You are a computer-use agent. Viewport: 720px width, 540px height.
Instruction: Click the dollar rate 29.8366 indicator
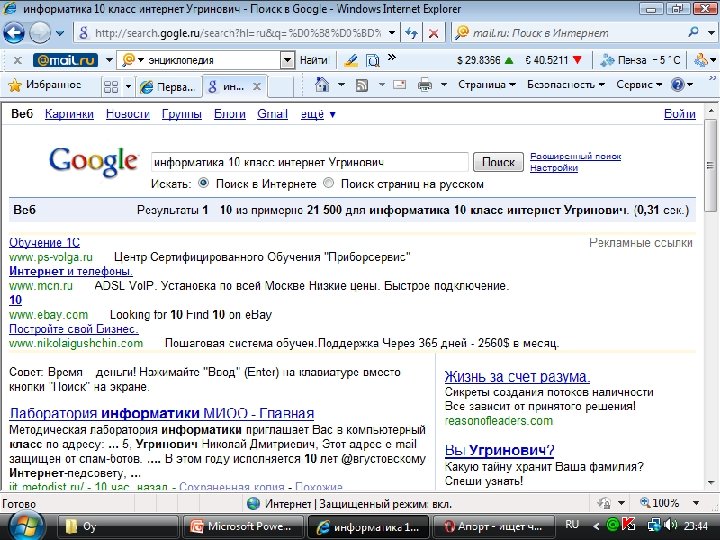coord(485,60)
